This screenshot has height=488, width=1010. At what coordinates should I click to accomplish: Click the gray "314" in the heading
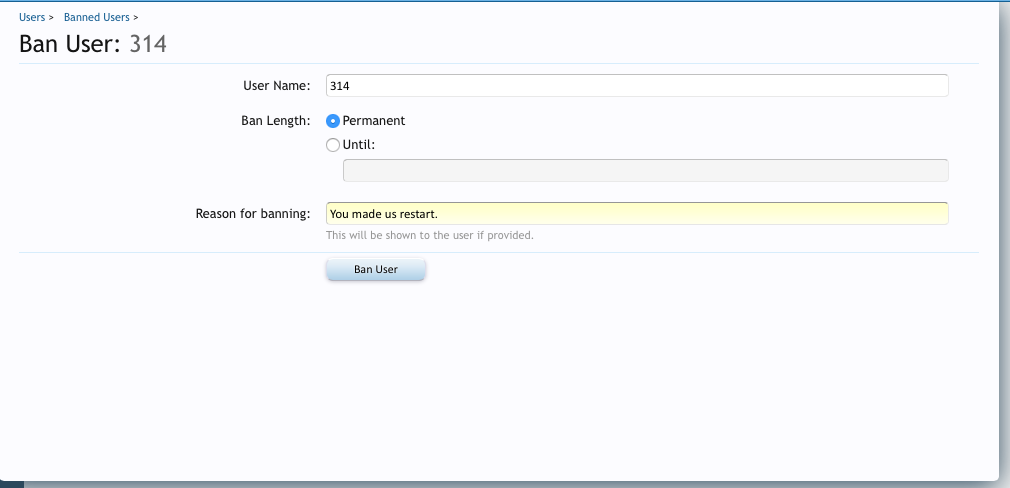pos(148,44)
